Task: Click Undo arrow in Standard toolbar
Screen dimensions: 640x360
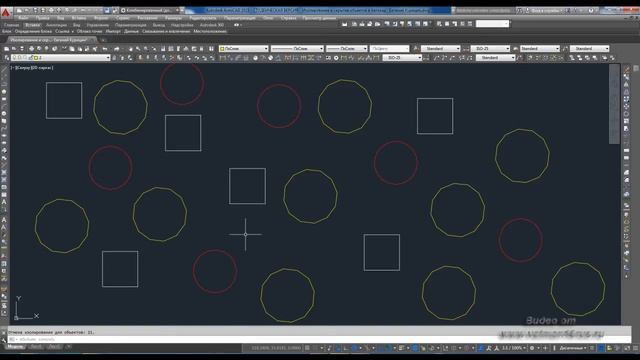Action: tap(105, 49)
